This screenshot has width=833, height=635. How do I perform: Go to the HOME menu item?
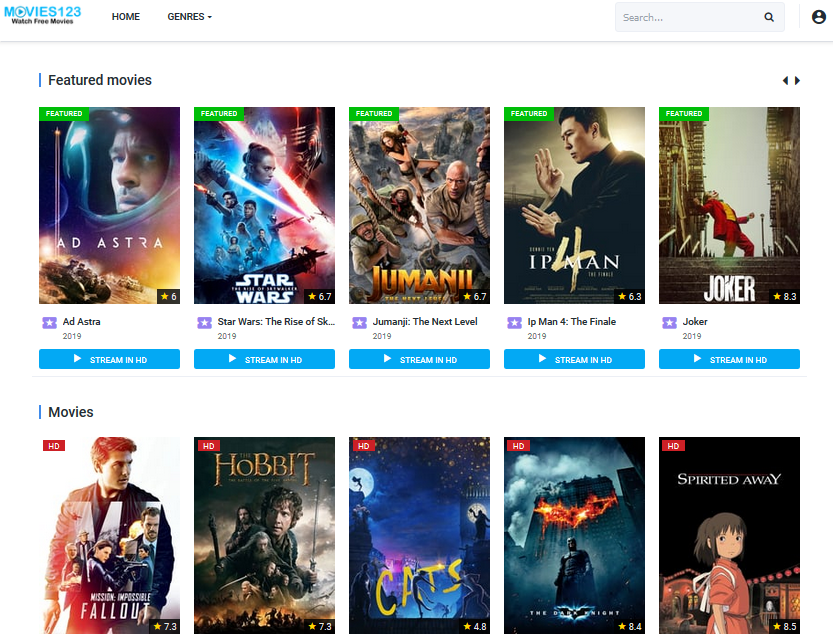[126, 17]
